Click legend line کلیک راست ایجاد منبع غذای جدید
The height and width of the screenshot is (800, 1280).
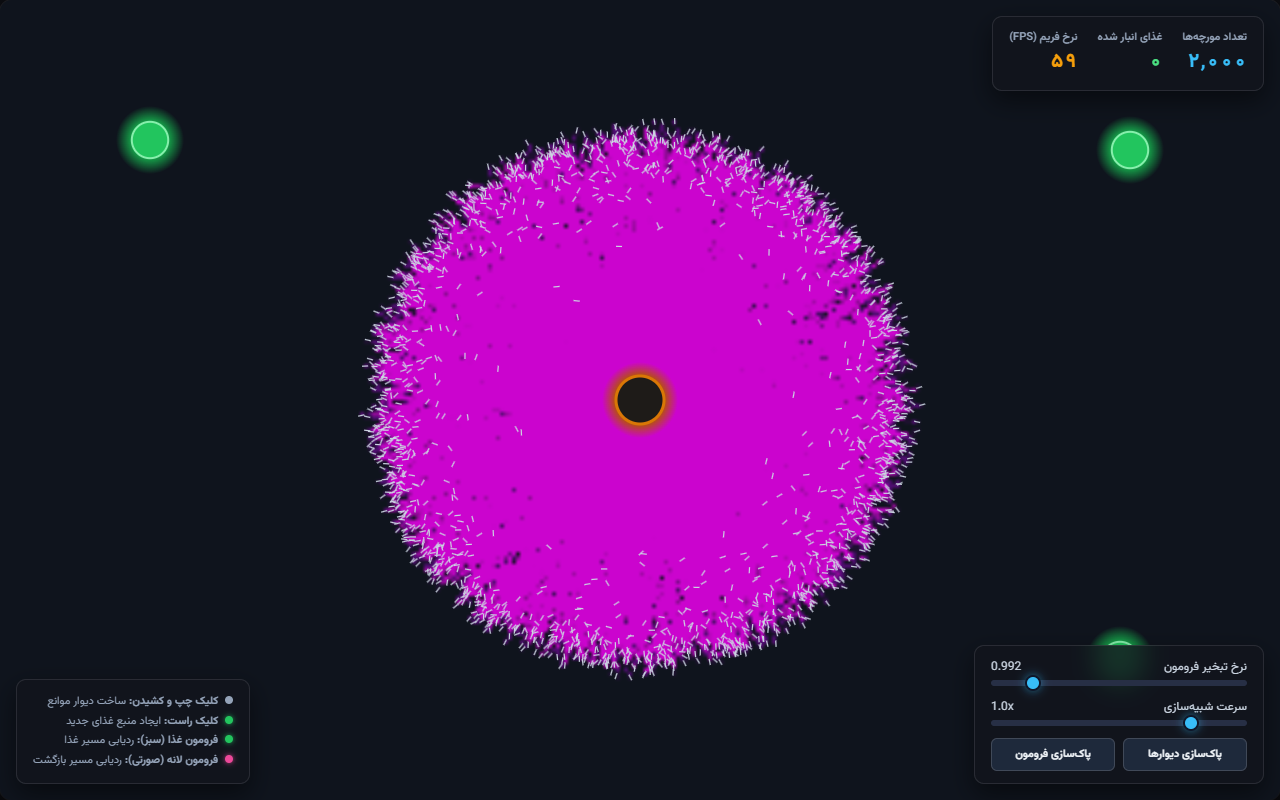pyautogui.click(x=150, y=720)
